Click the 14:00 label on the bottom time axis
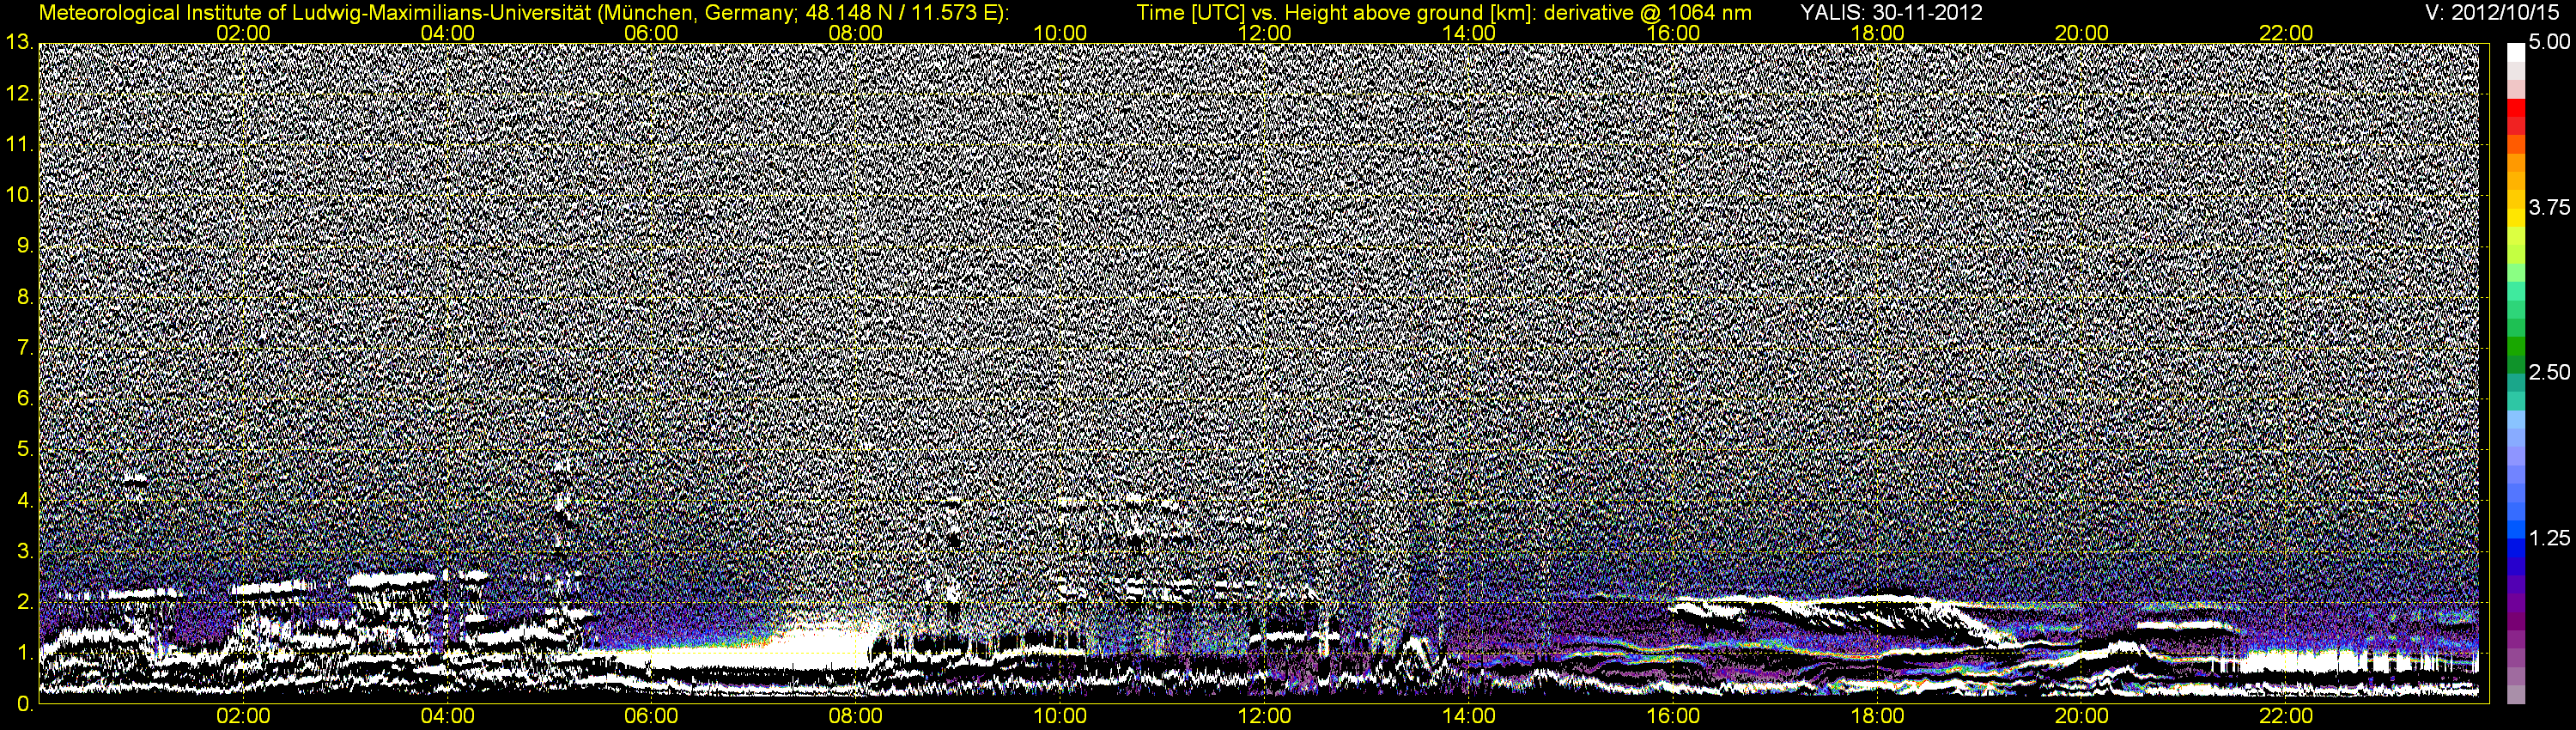2576x730 pixels. tap(1469, 717)
